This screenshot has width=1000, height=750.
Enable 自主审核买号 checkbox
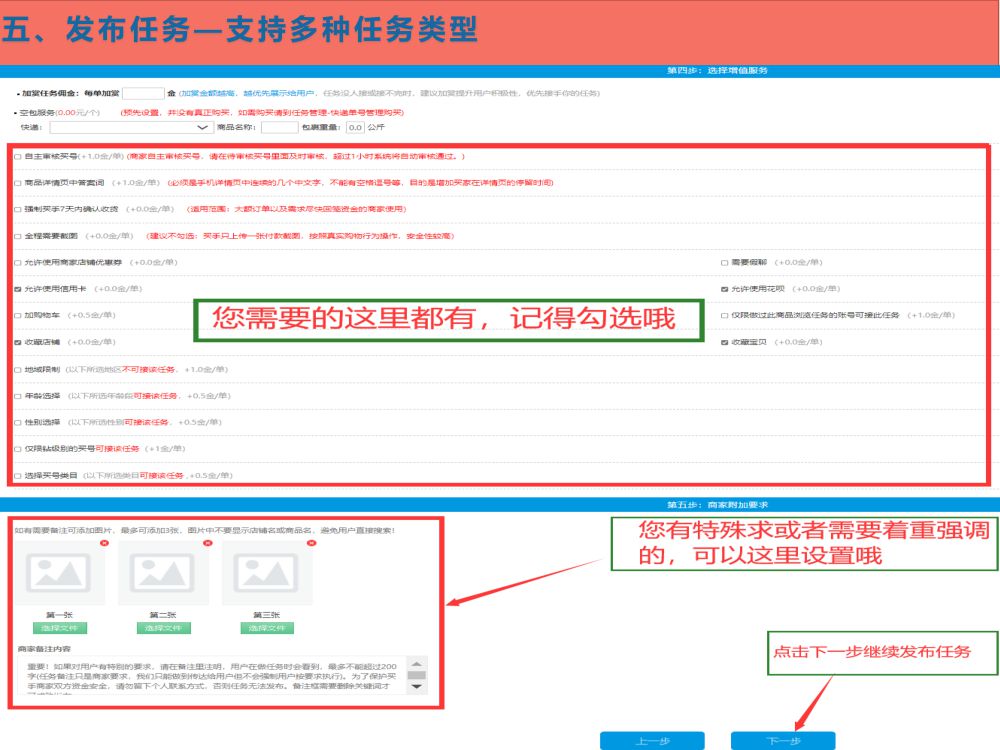point(18,156)
